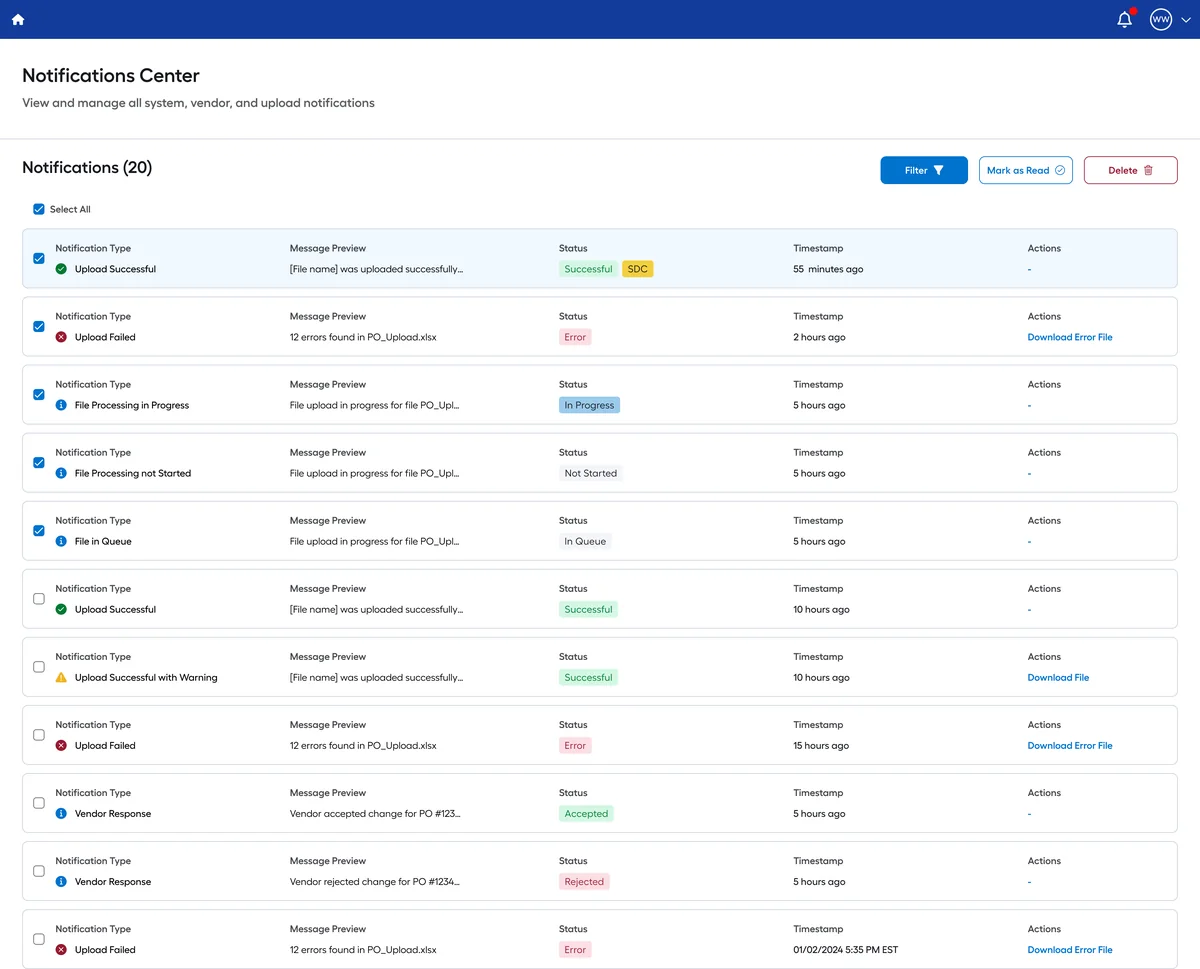Download Error File for 2 hours ago failure
This screenshot has height=969, width=1200.
click(1070, 337)
